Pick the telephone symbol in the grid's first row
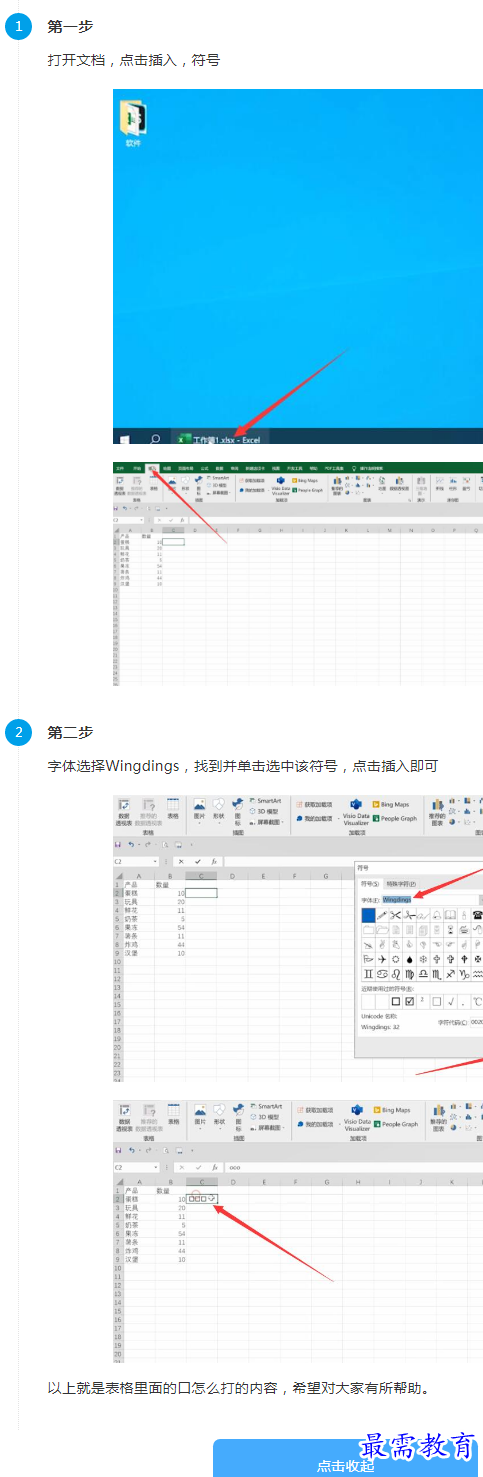The height and width of the screenshot is (1477, 483). (x=478, y=915)
